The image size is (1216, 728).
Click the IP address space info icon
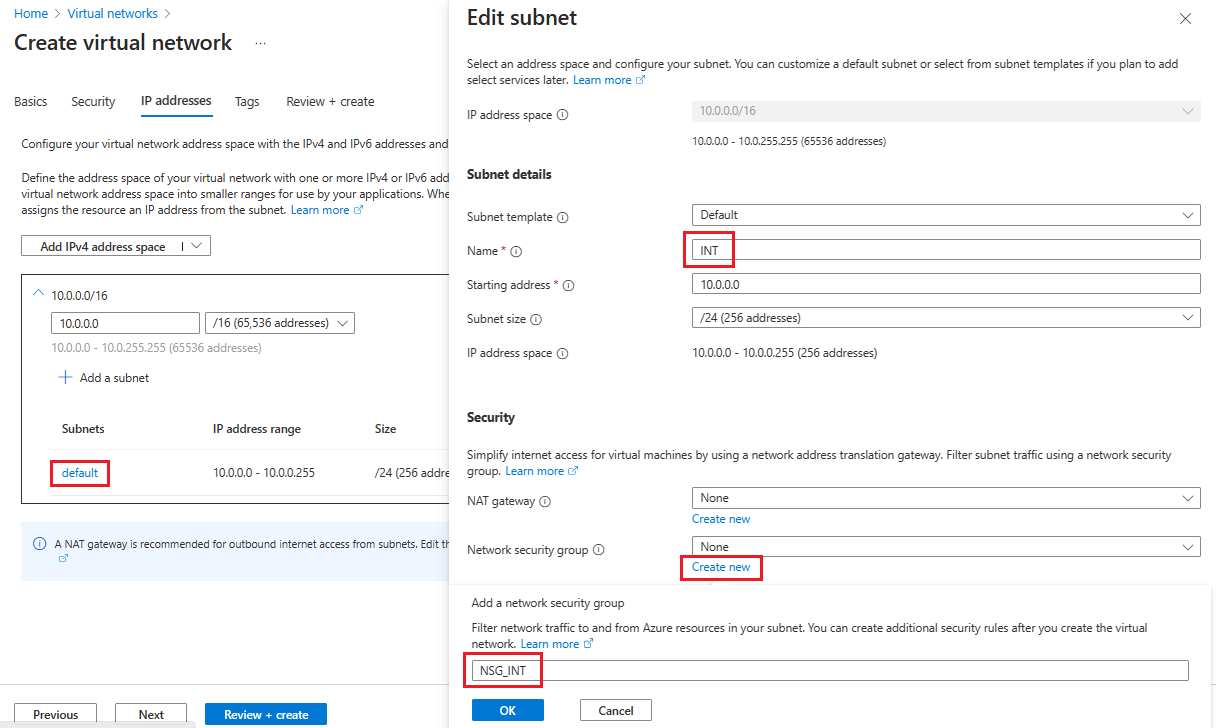562,114
